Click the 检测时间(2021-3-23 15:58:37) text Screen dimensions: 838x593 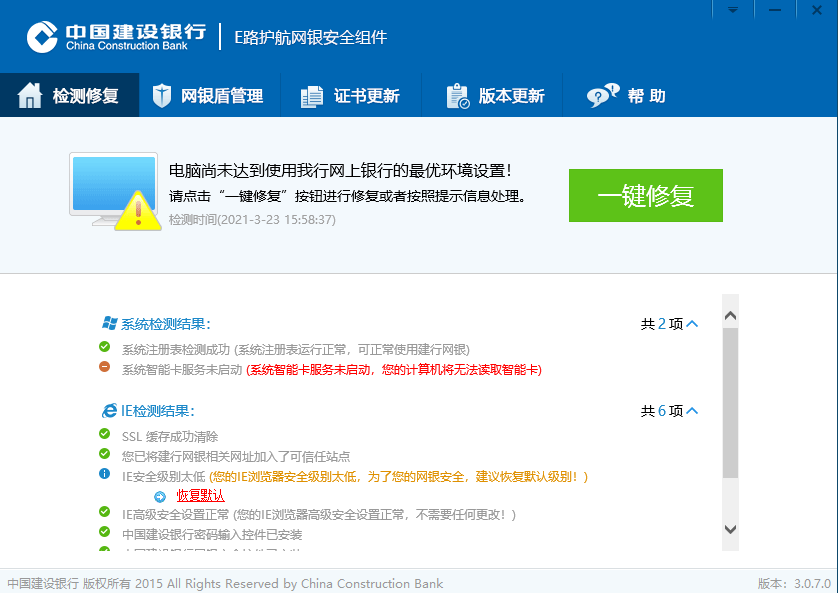click(252, 220)
